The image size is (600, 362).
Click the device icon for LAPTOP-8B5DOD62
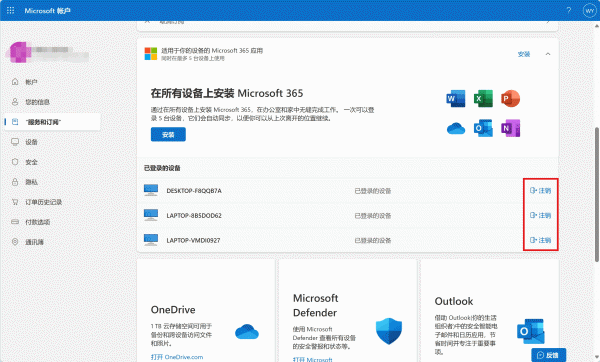click(151, 215)
